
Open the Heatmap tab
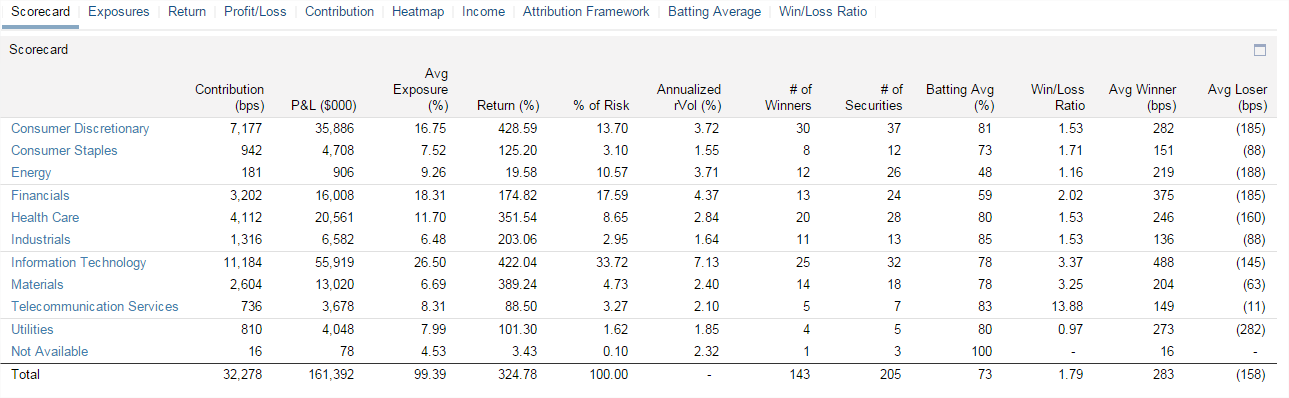(x=418, y=12)
